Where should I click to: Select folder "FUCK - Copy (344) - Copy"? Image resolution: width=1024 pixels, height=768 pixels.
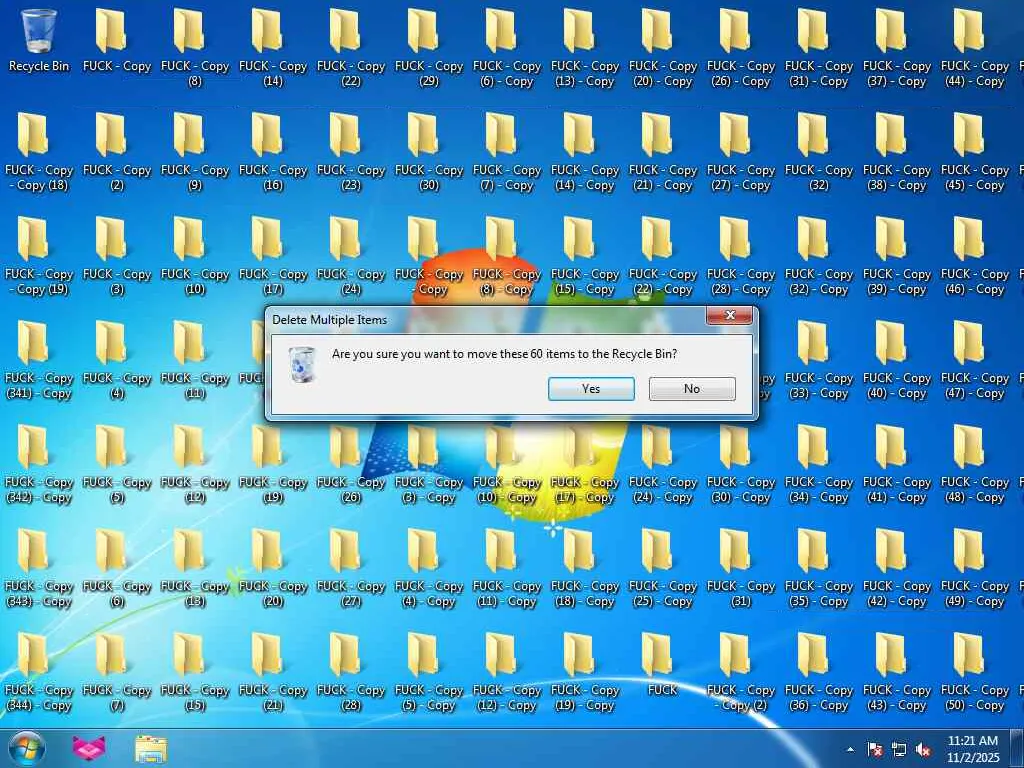[39, 671]
